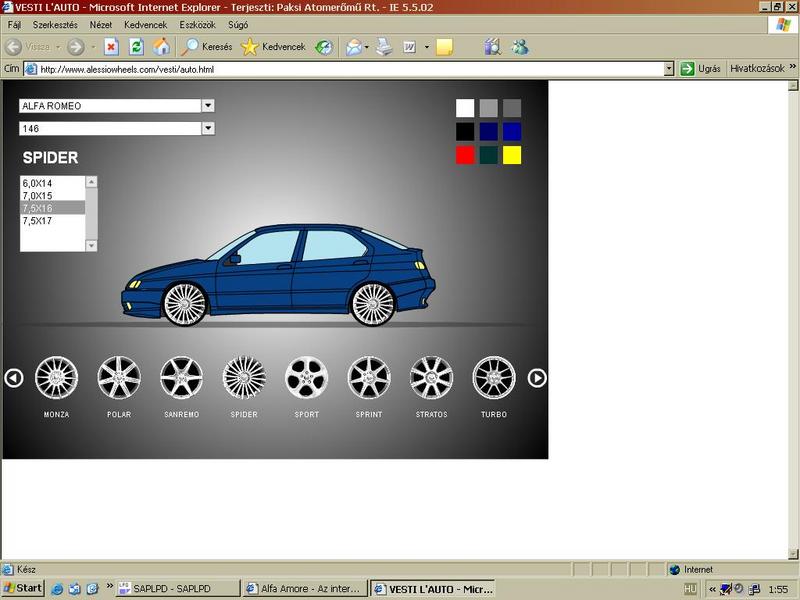Open the ALFA ROMEO brand dropdown

point(208,106)
